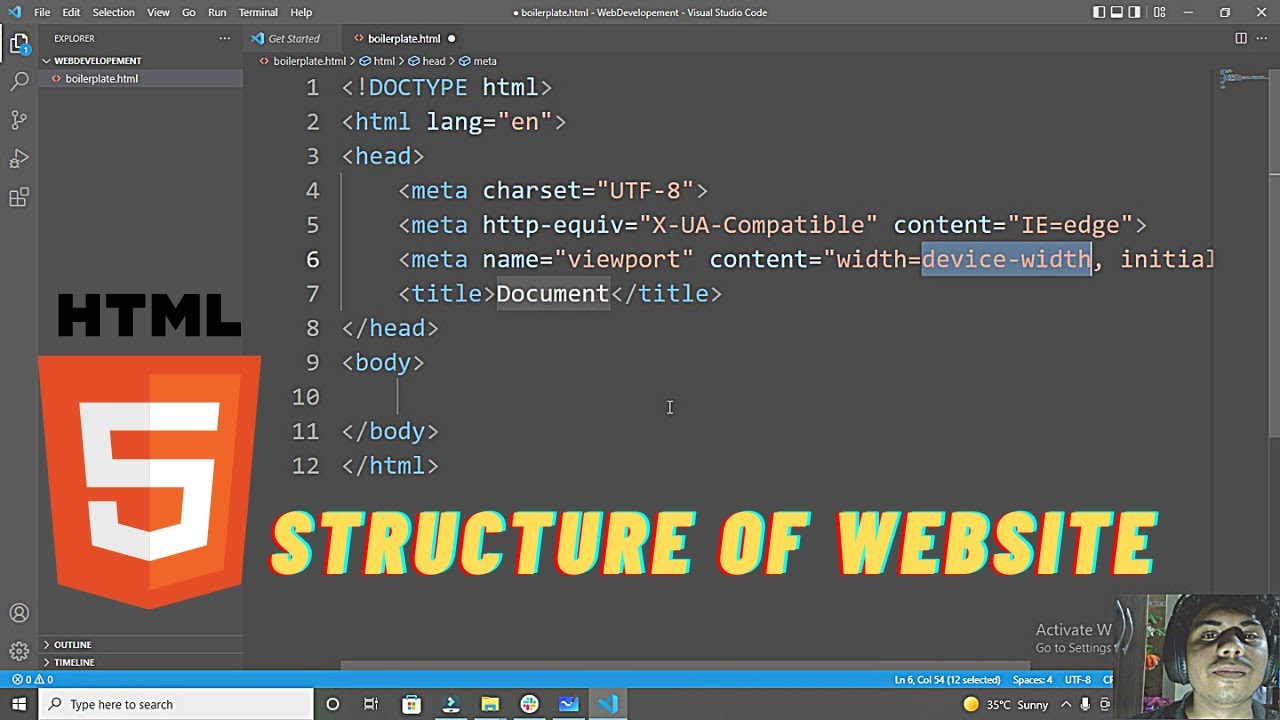Viewport: 1280px width, 720px height.
Task: Open Task View on taskbar
Action: click(371, 704)
